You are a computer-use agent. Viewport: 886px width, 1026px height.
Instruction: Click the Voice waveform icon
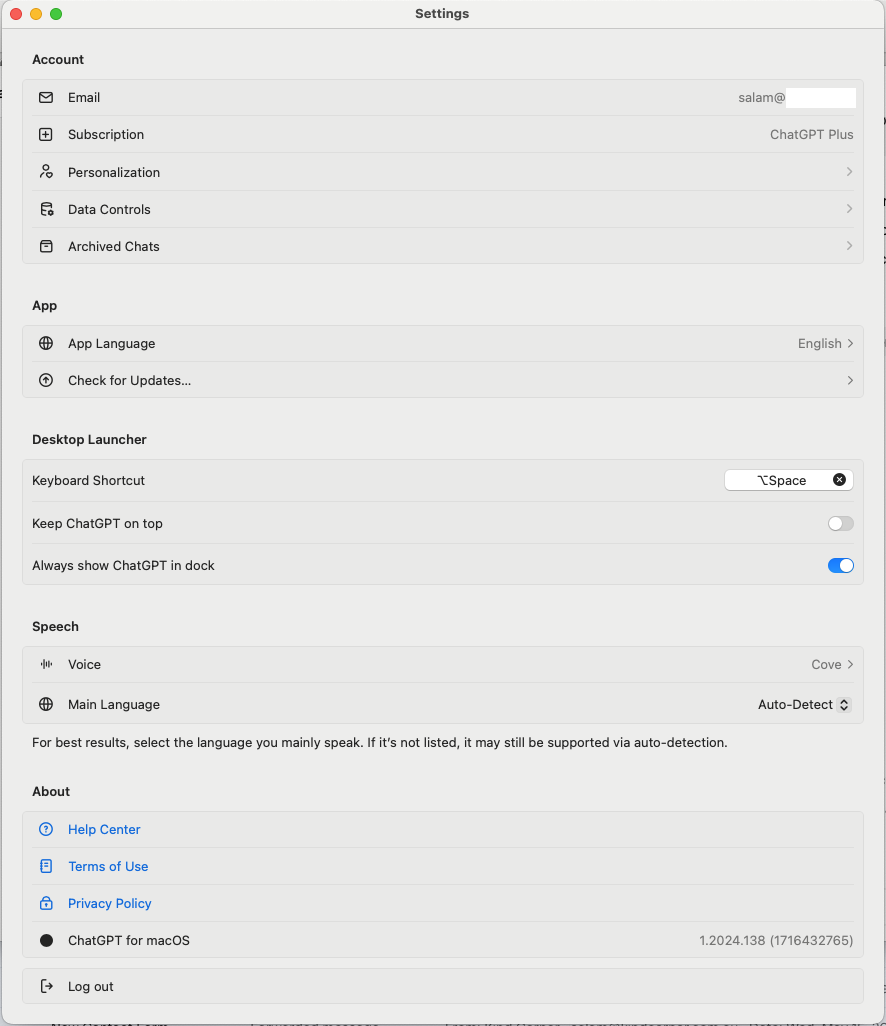tap(46, 664)
